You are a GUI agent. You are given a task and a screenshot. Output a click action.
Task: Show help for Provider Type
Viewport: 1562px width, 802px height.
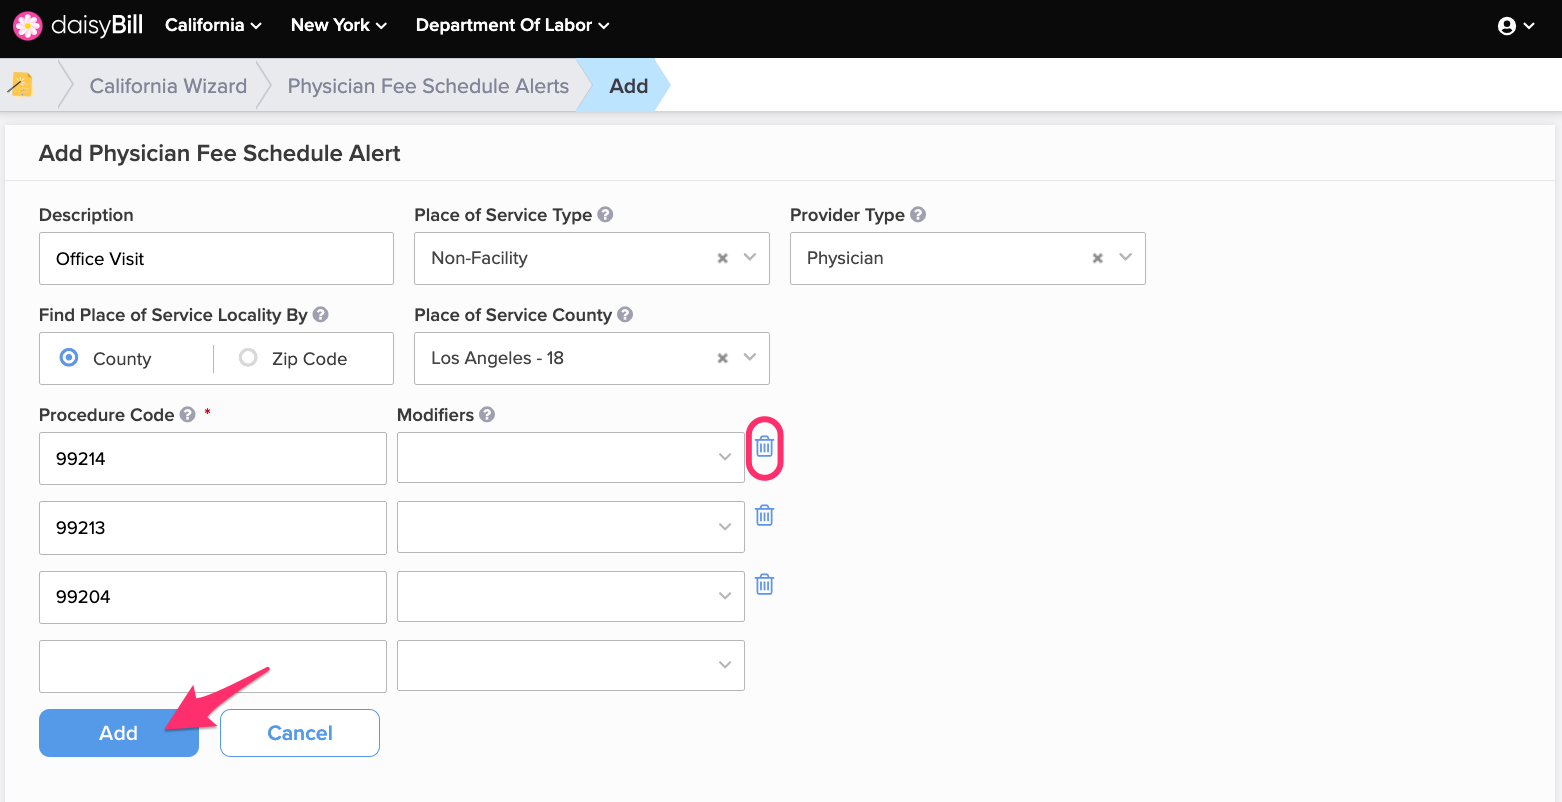click(x=918, y=214)
